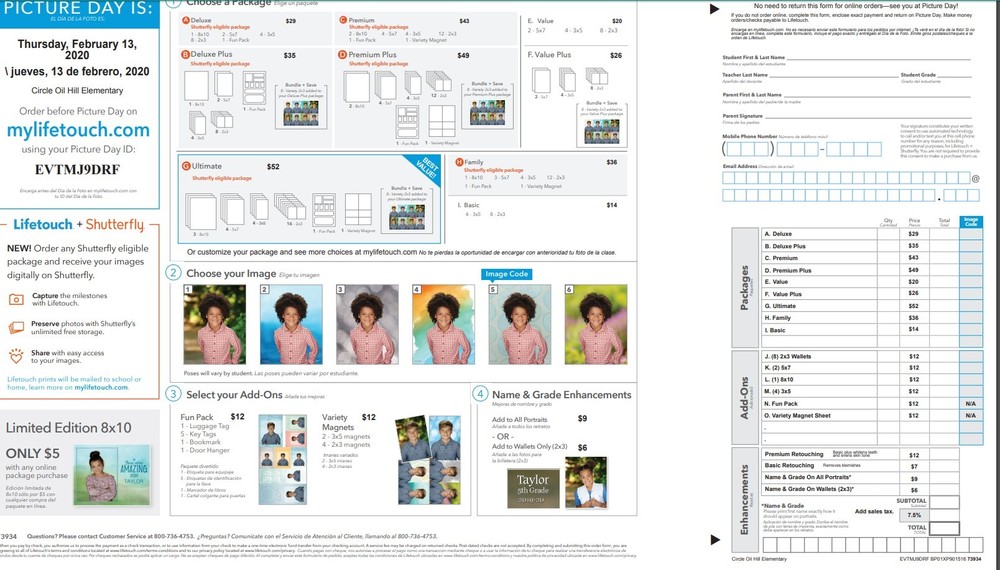Viewport: 1000px width, 570px height.
Task: Click the Image Code cell for D. Premium Plus
Action: [x=971, y=270]
